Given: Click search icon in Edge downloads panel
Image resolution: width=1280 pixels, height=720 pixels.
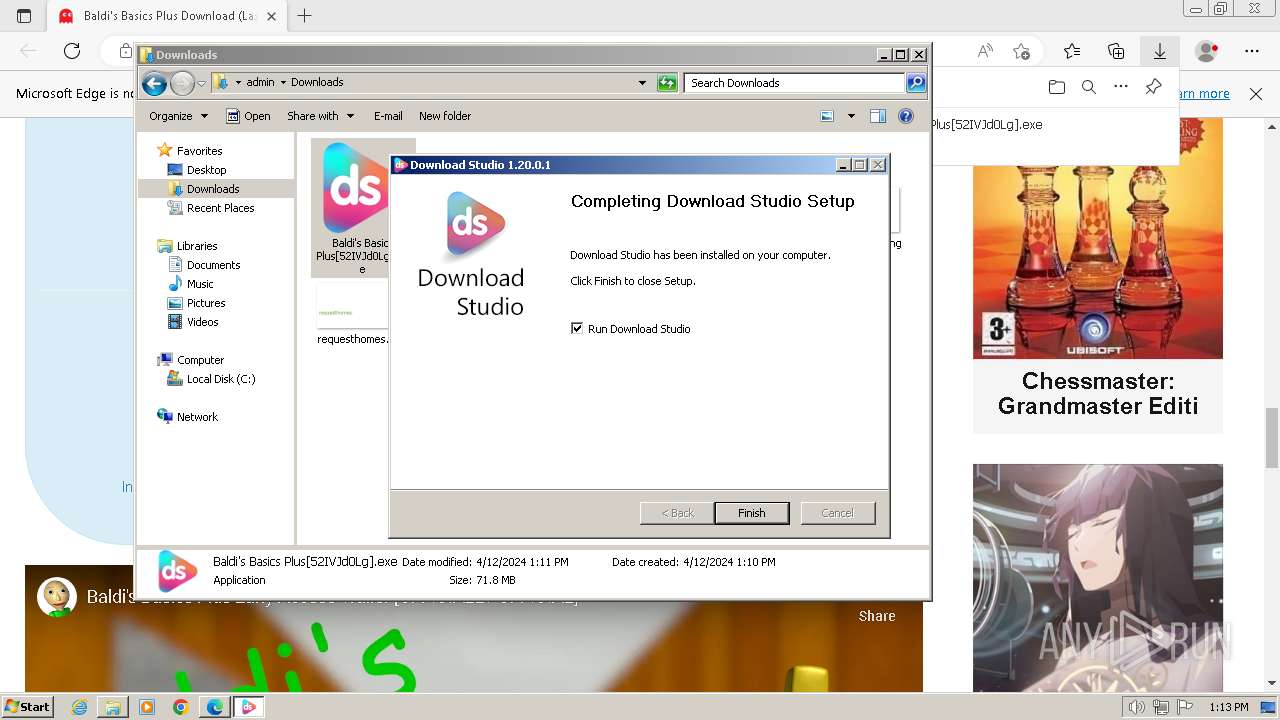Looking at the screenshot, I should point(1089,87).
